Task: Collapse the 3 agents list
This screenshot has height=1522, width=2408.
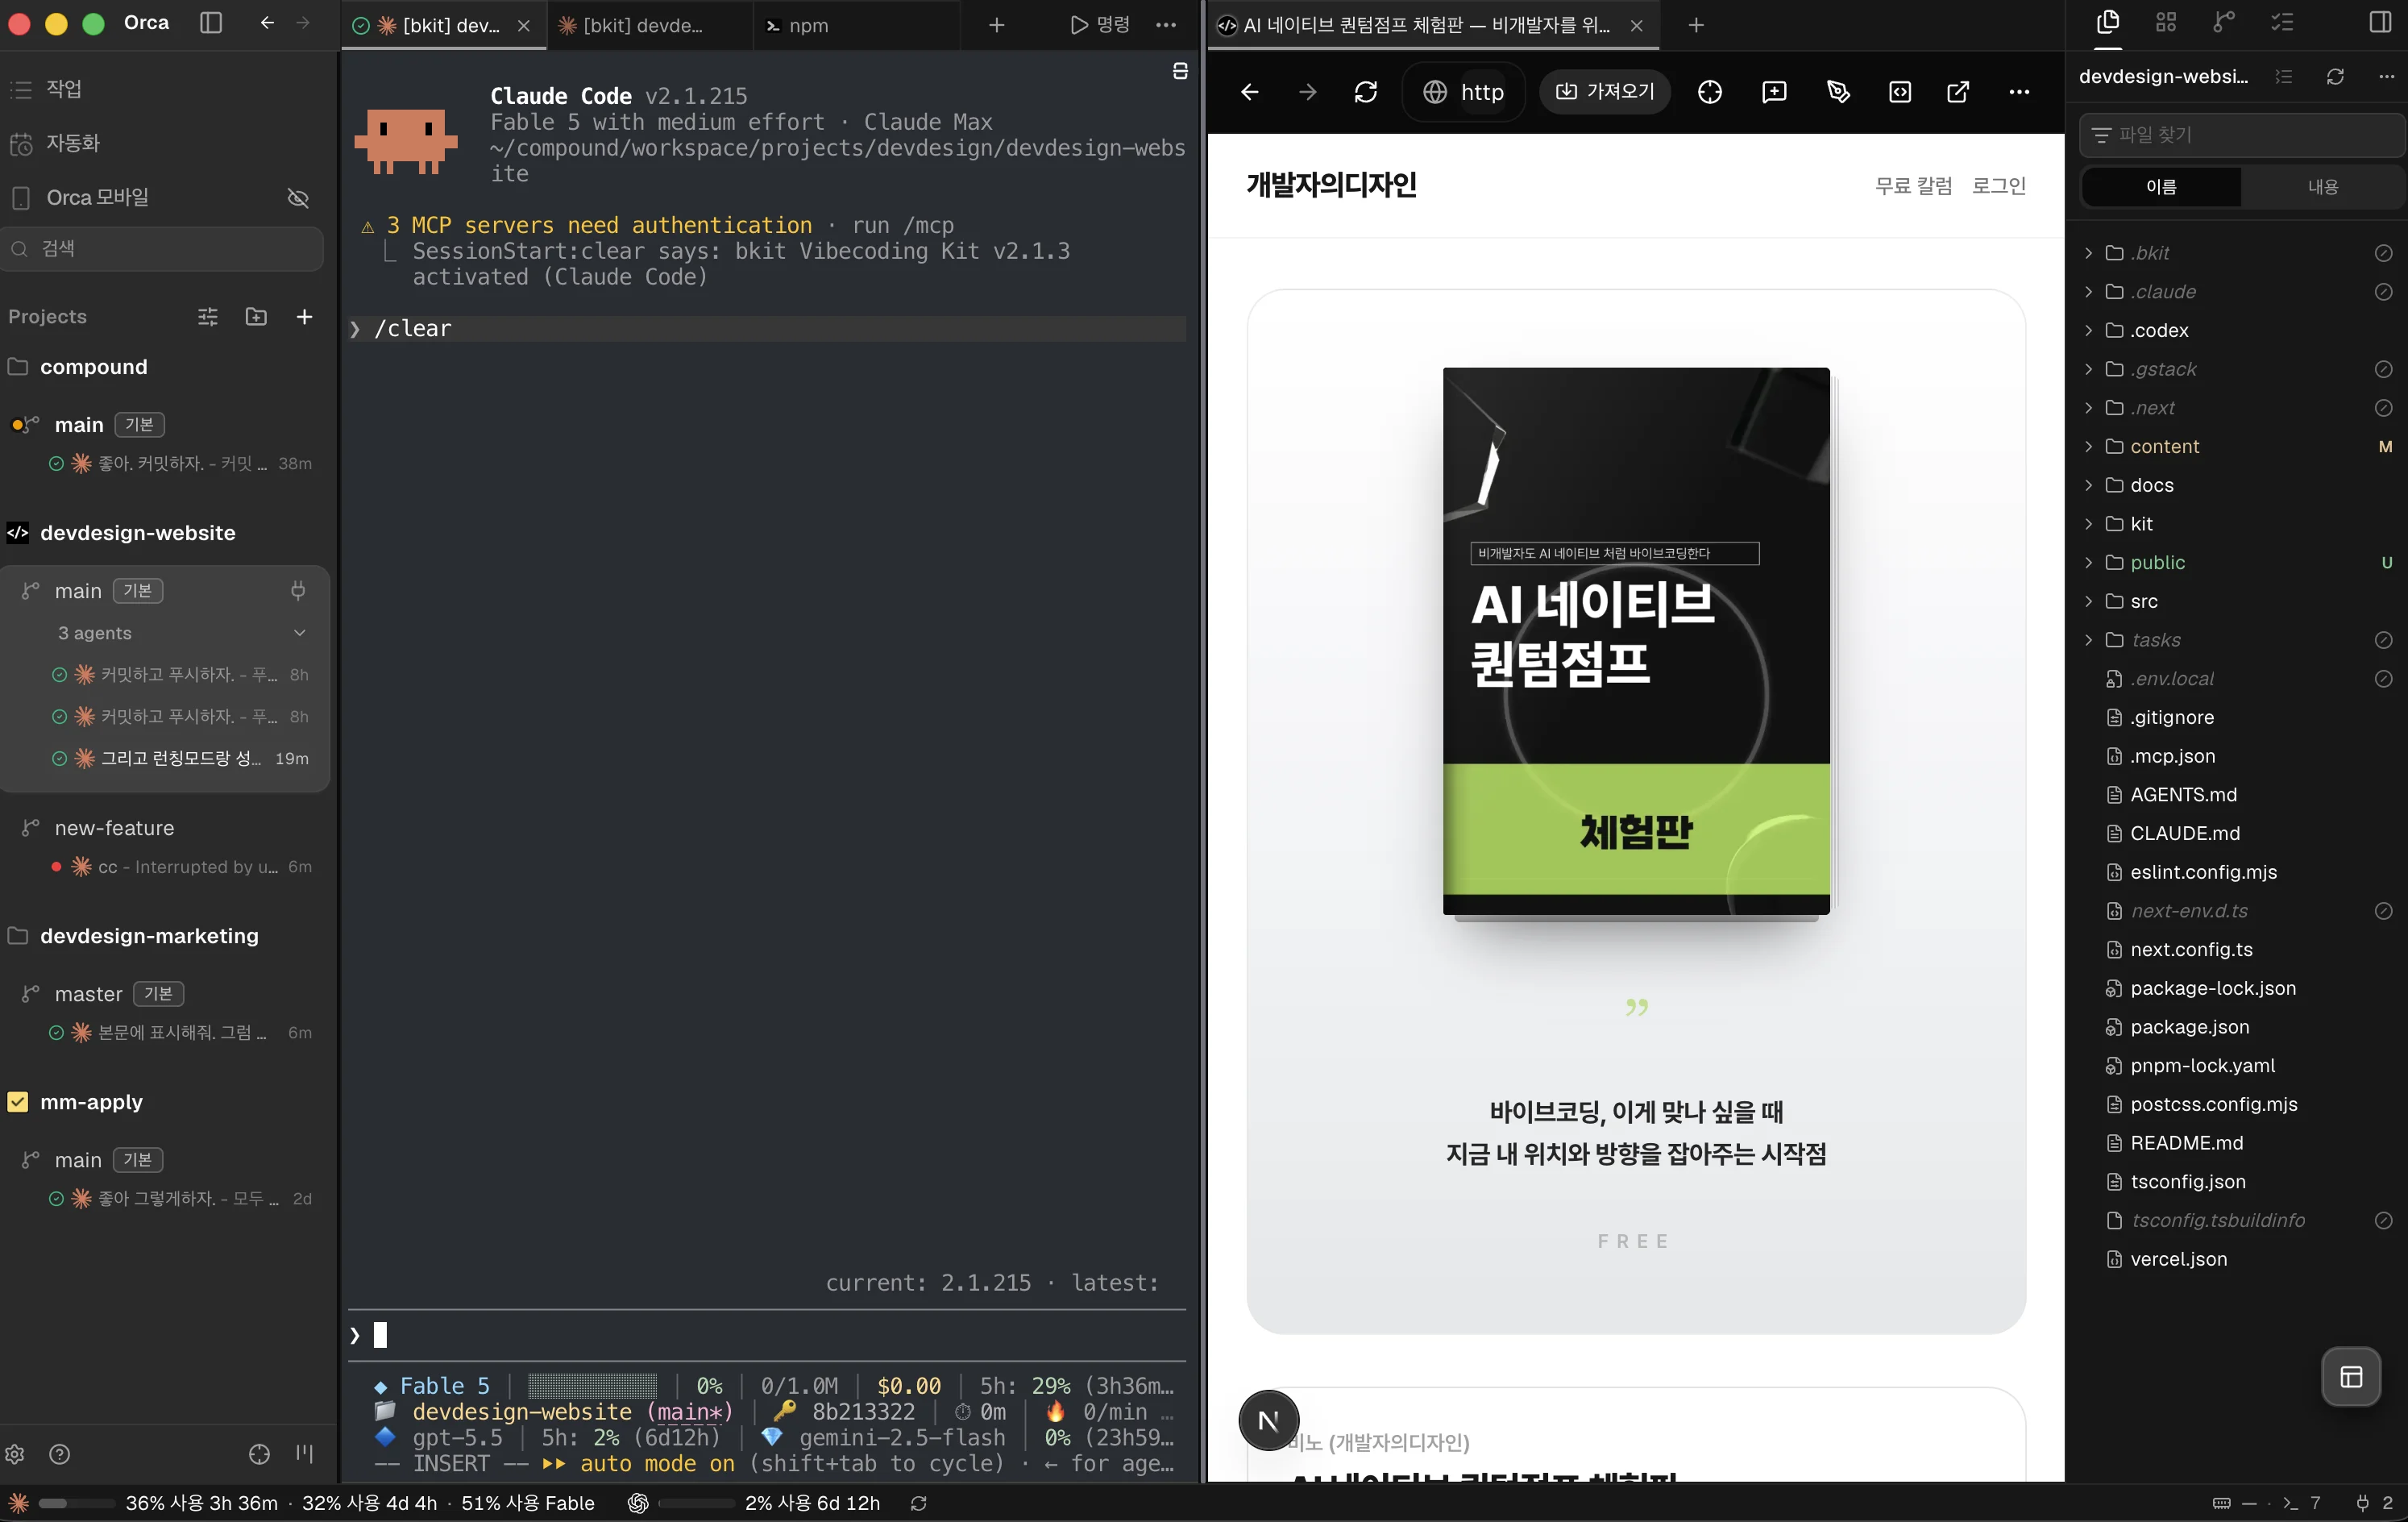Action: tap(299, 633)
